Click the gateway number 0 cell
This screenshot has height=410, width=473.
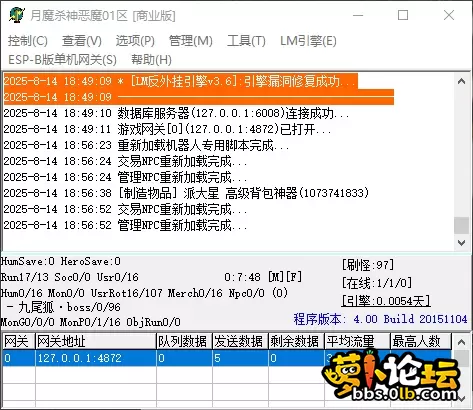pyautogui.click(x=19, y=358)
